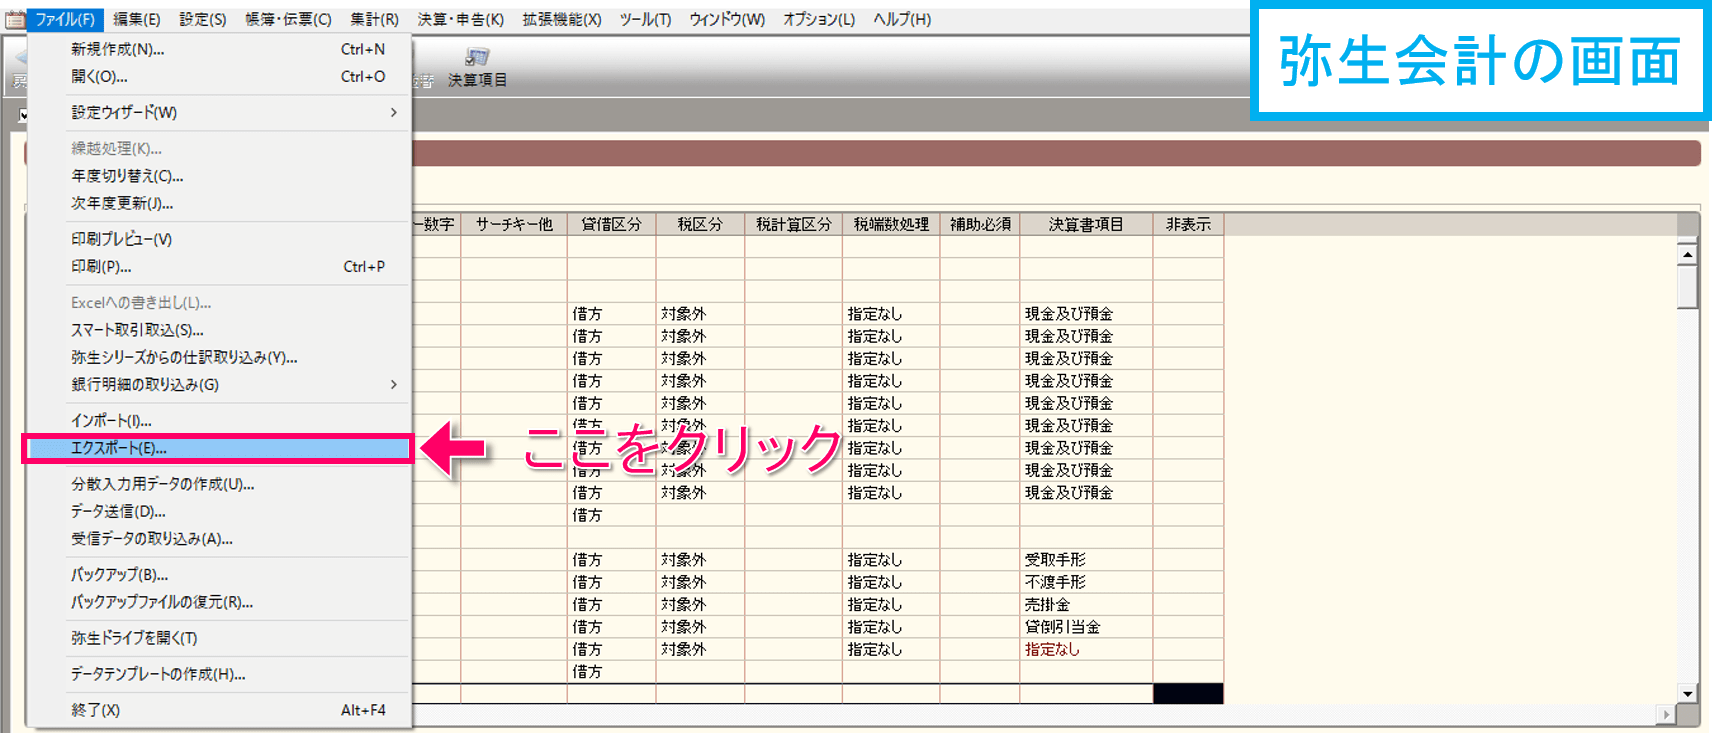Open the 設定(S) menu
1720x733 pixels.
[x=203, y=19]
